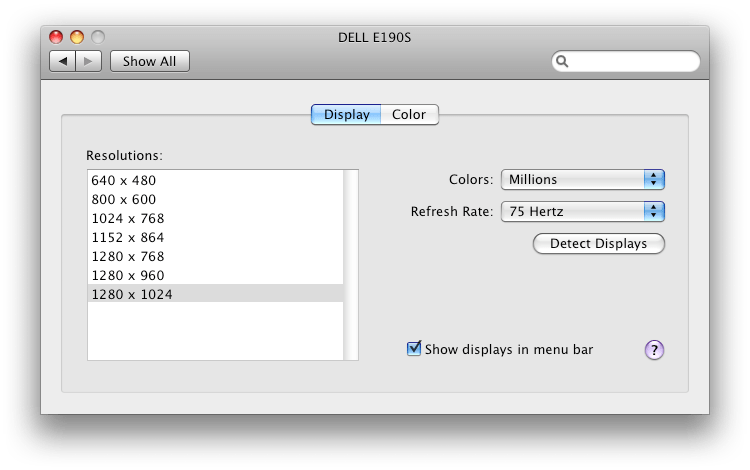
Task: Select the 1024 x 768 resolution
Action: tap(215, 219)
